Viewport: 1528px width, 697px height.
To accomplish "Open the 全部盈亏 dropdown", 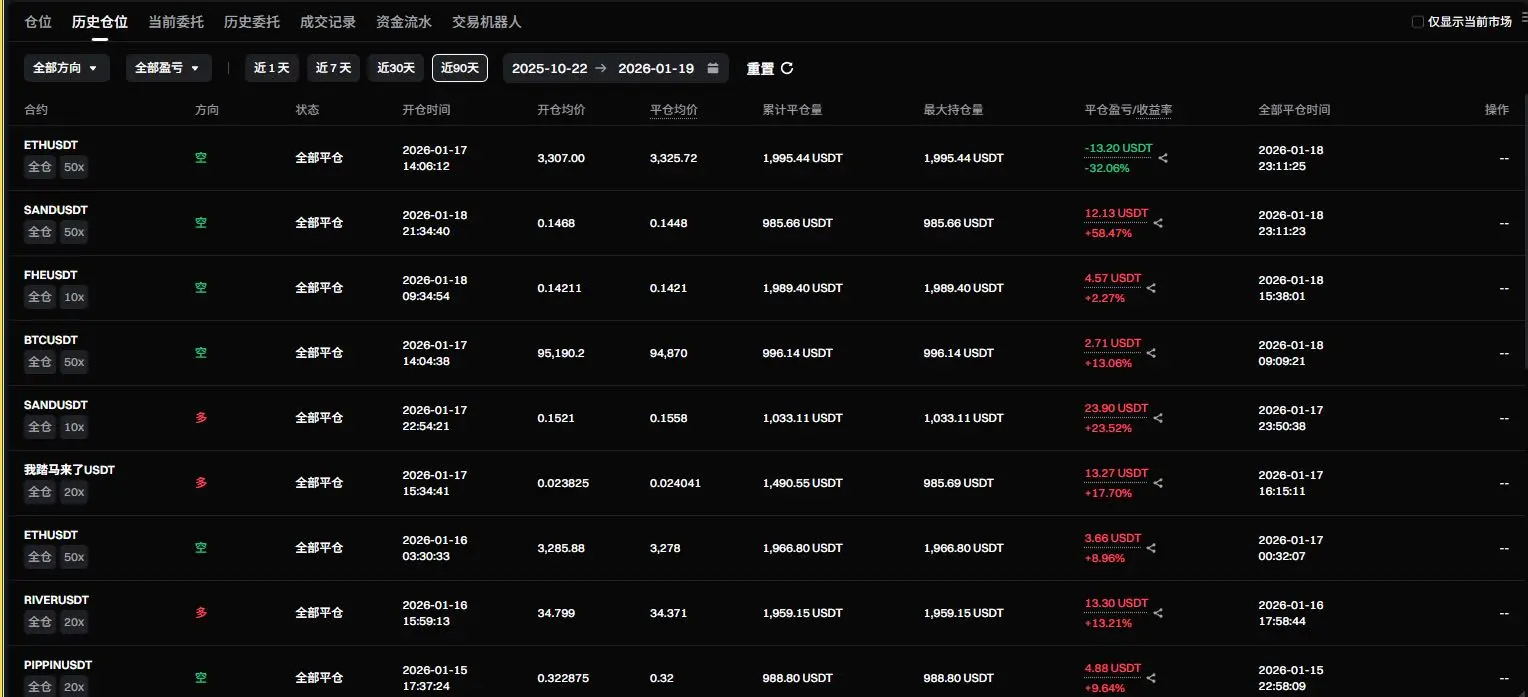I will click(169, 68).
